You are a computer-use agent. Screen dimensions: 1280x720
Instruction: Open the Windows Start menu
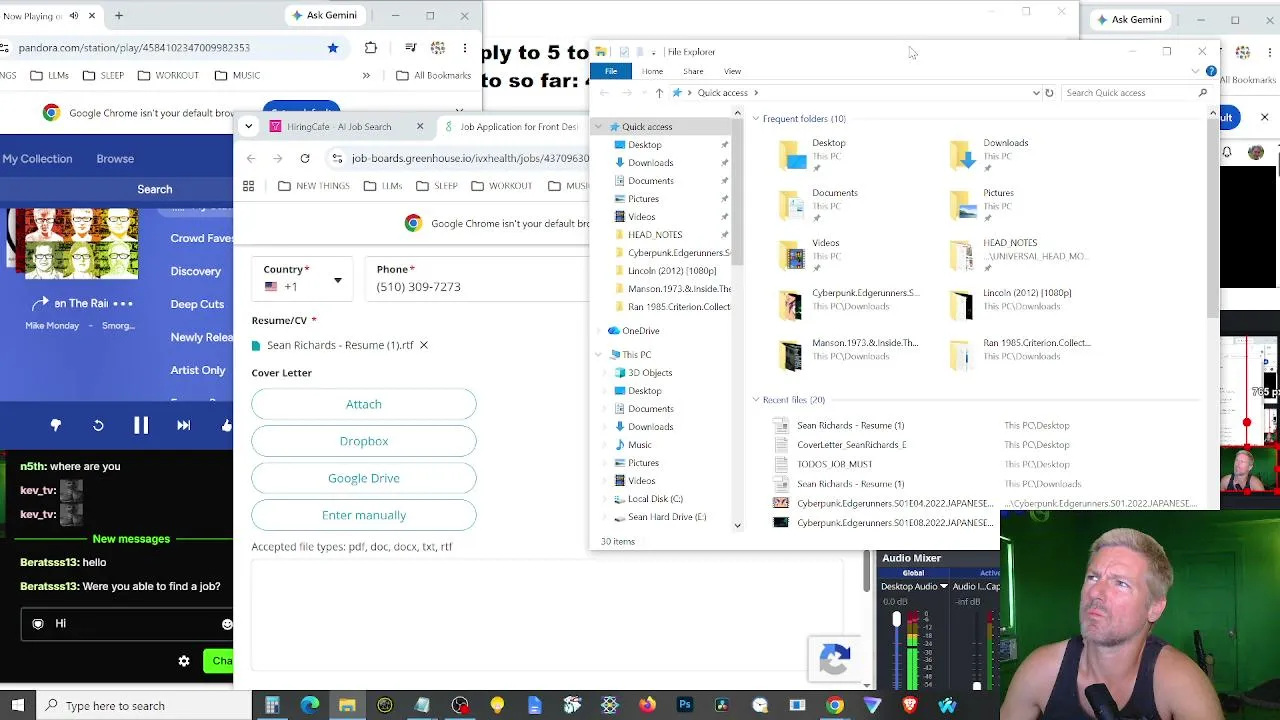[18, 706]
